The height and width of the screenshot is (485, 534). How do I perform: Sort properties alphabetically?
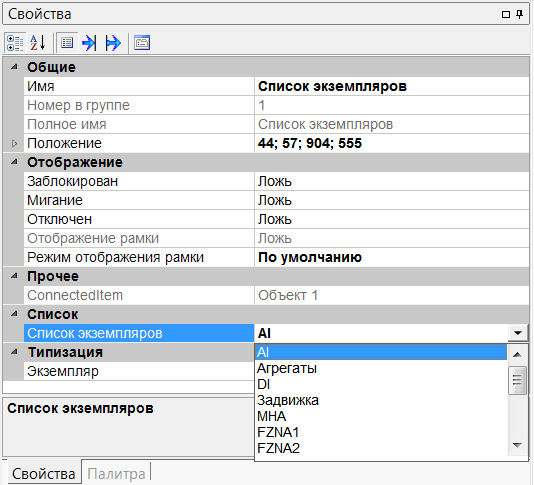(37, 43)
